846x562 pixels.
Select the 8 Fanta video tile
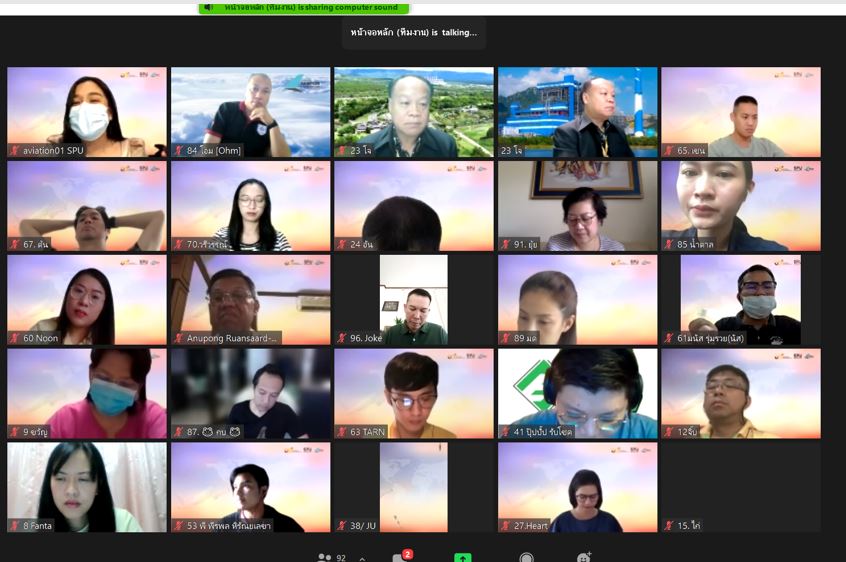point(87,487)
